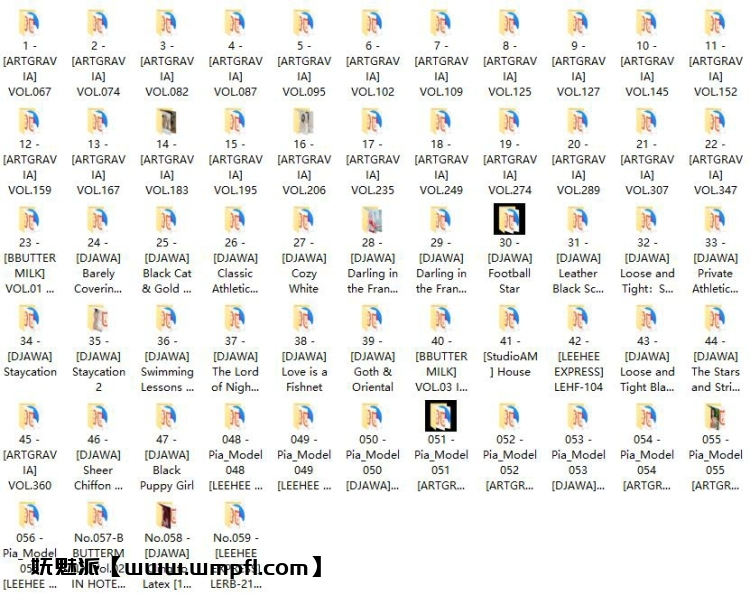Screen dimensions: 750x605
Task: Select label '21 - [ARTGRAVIA] VOL.307'
Action: click(647, 167)
